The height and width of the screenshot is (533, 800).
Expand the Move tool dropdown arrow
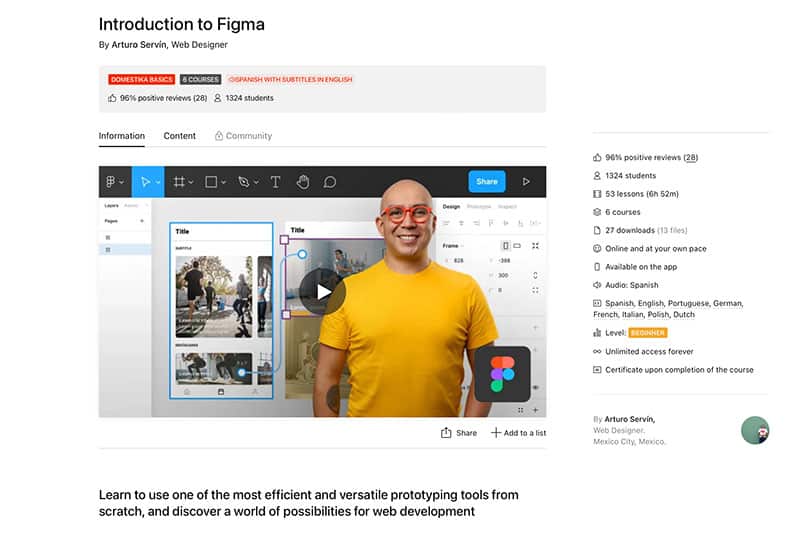158,182
